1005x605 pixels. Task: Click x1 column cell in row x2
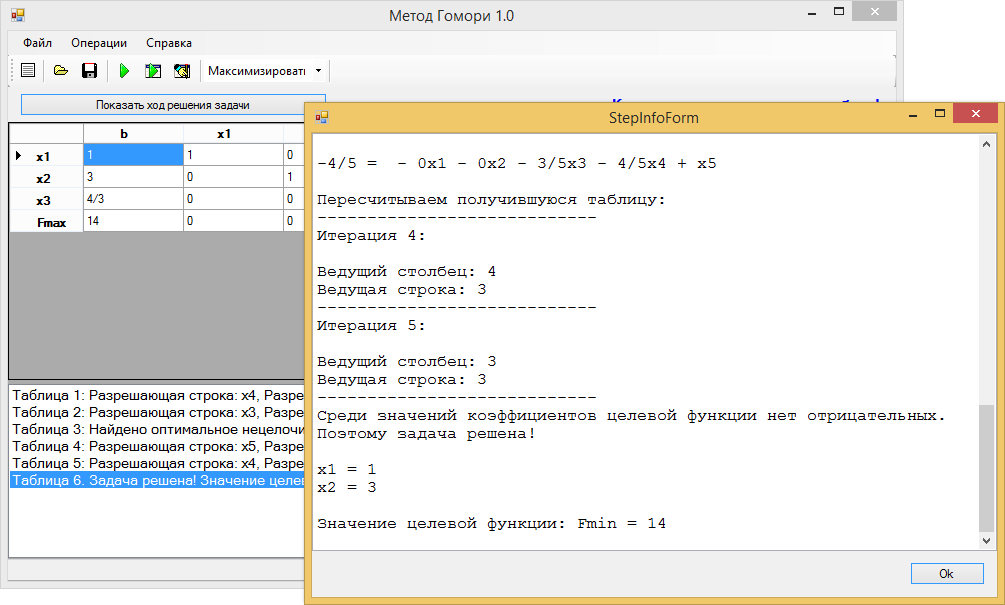tap(233, 177)
